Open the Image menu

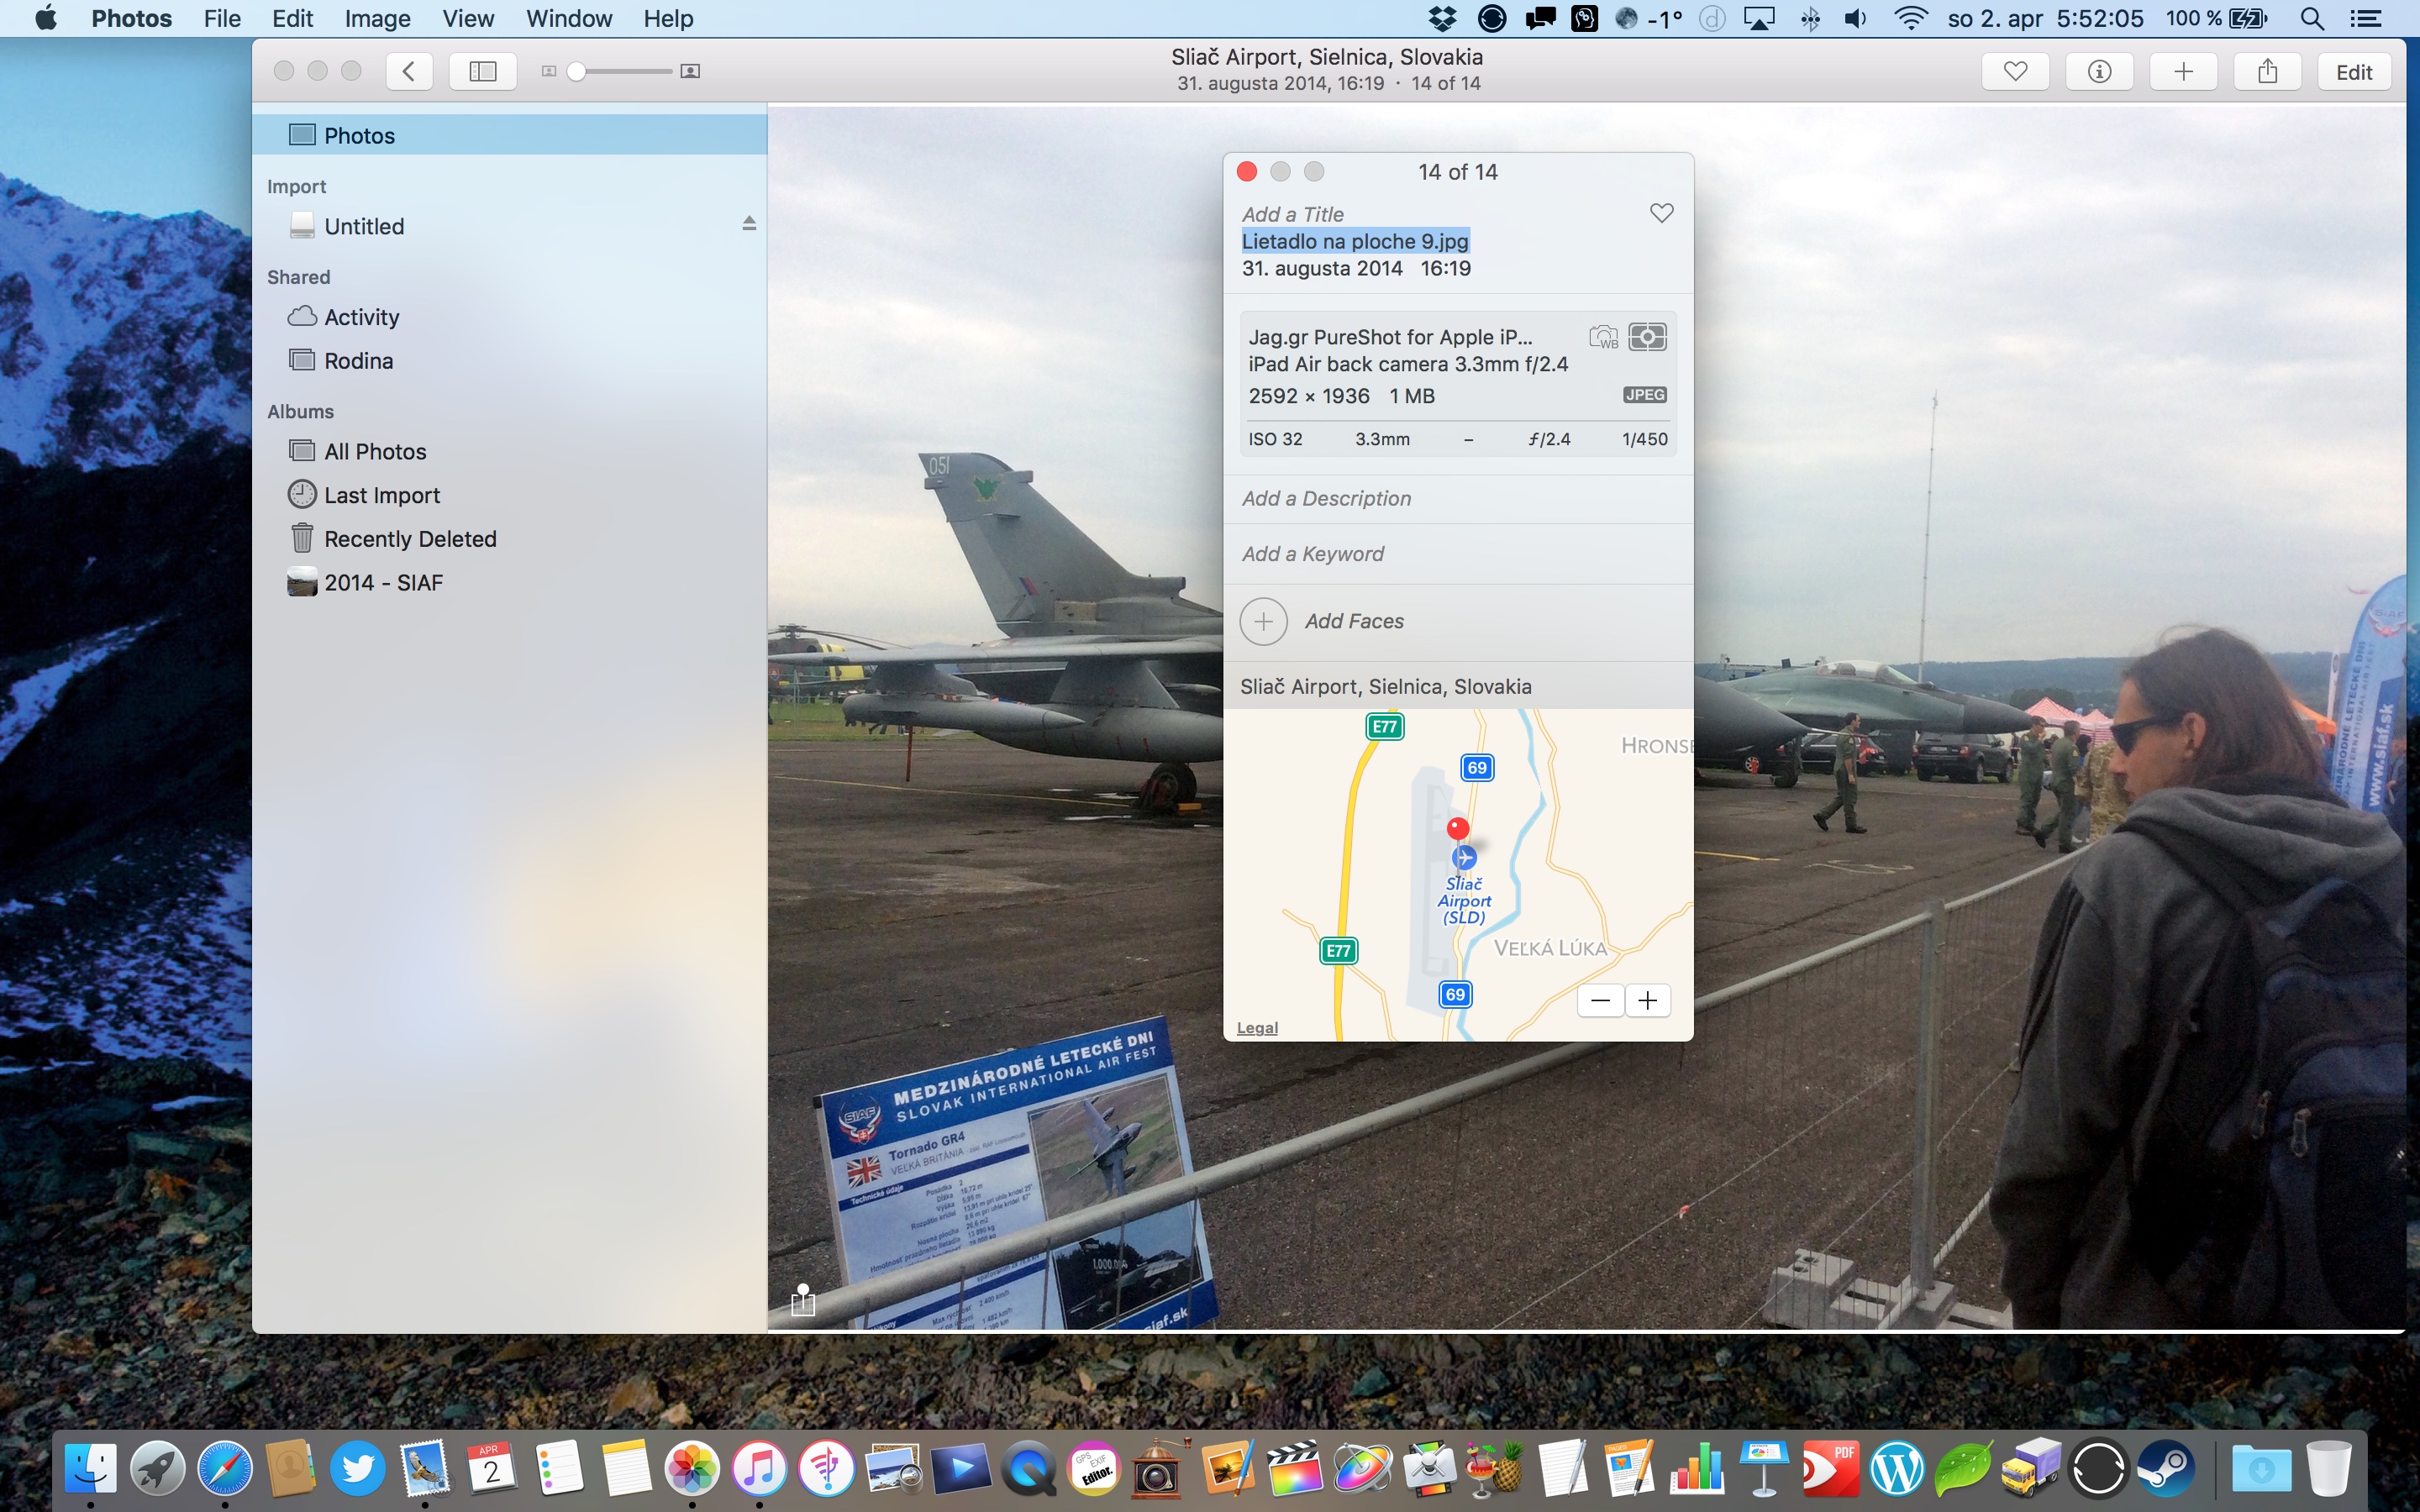(x=377, y=18)
